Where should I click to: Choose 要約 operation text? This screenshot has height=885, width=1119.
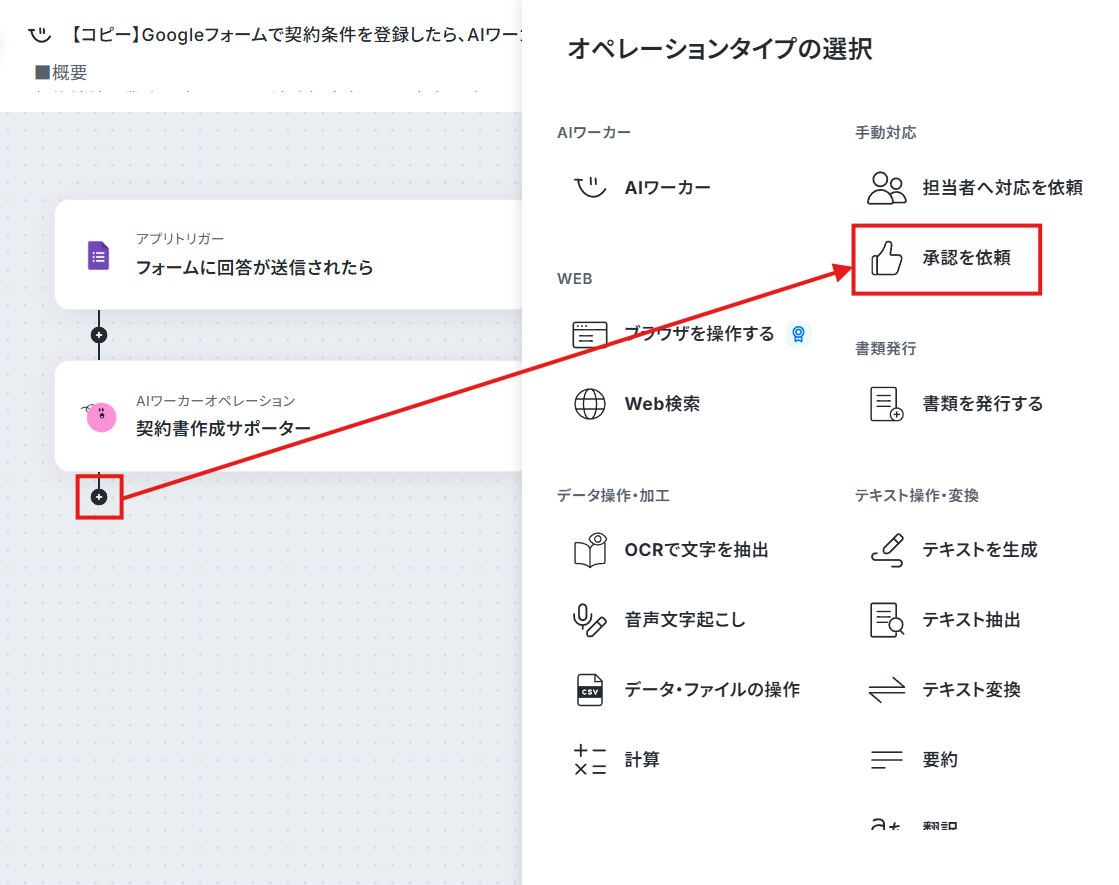click(940, 760)
